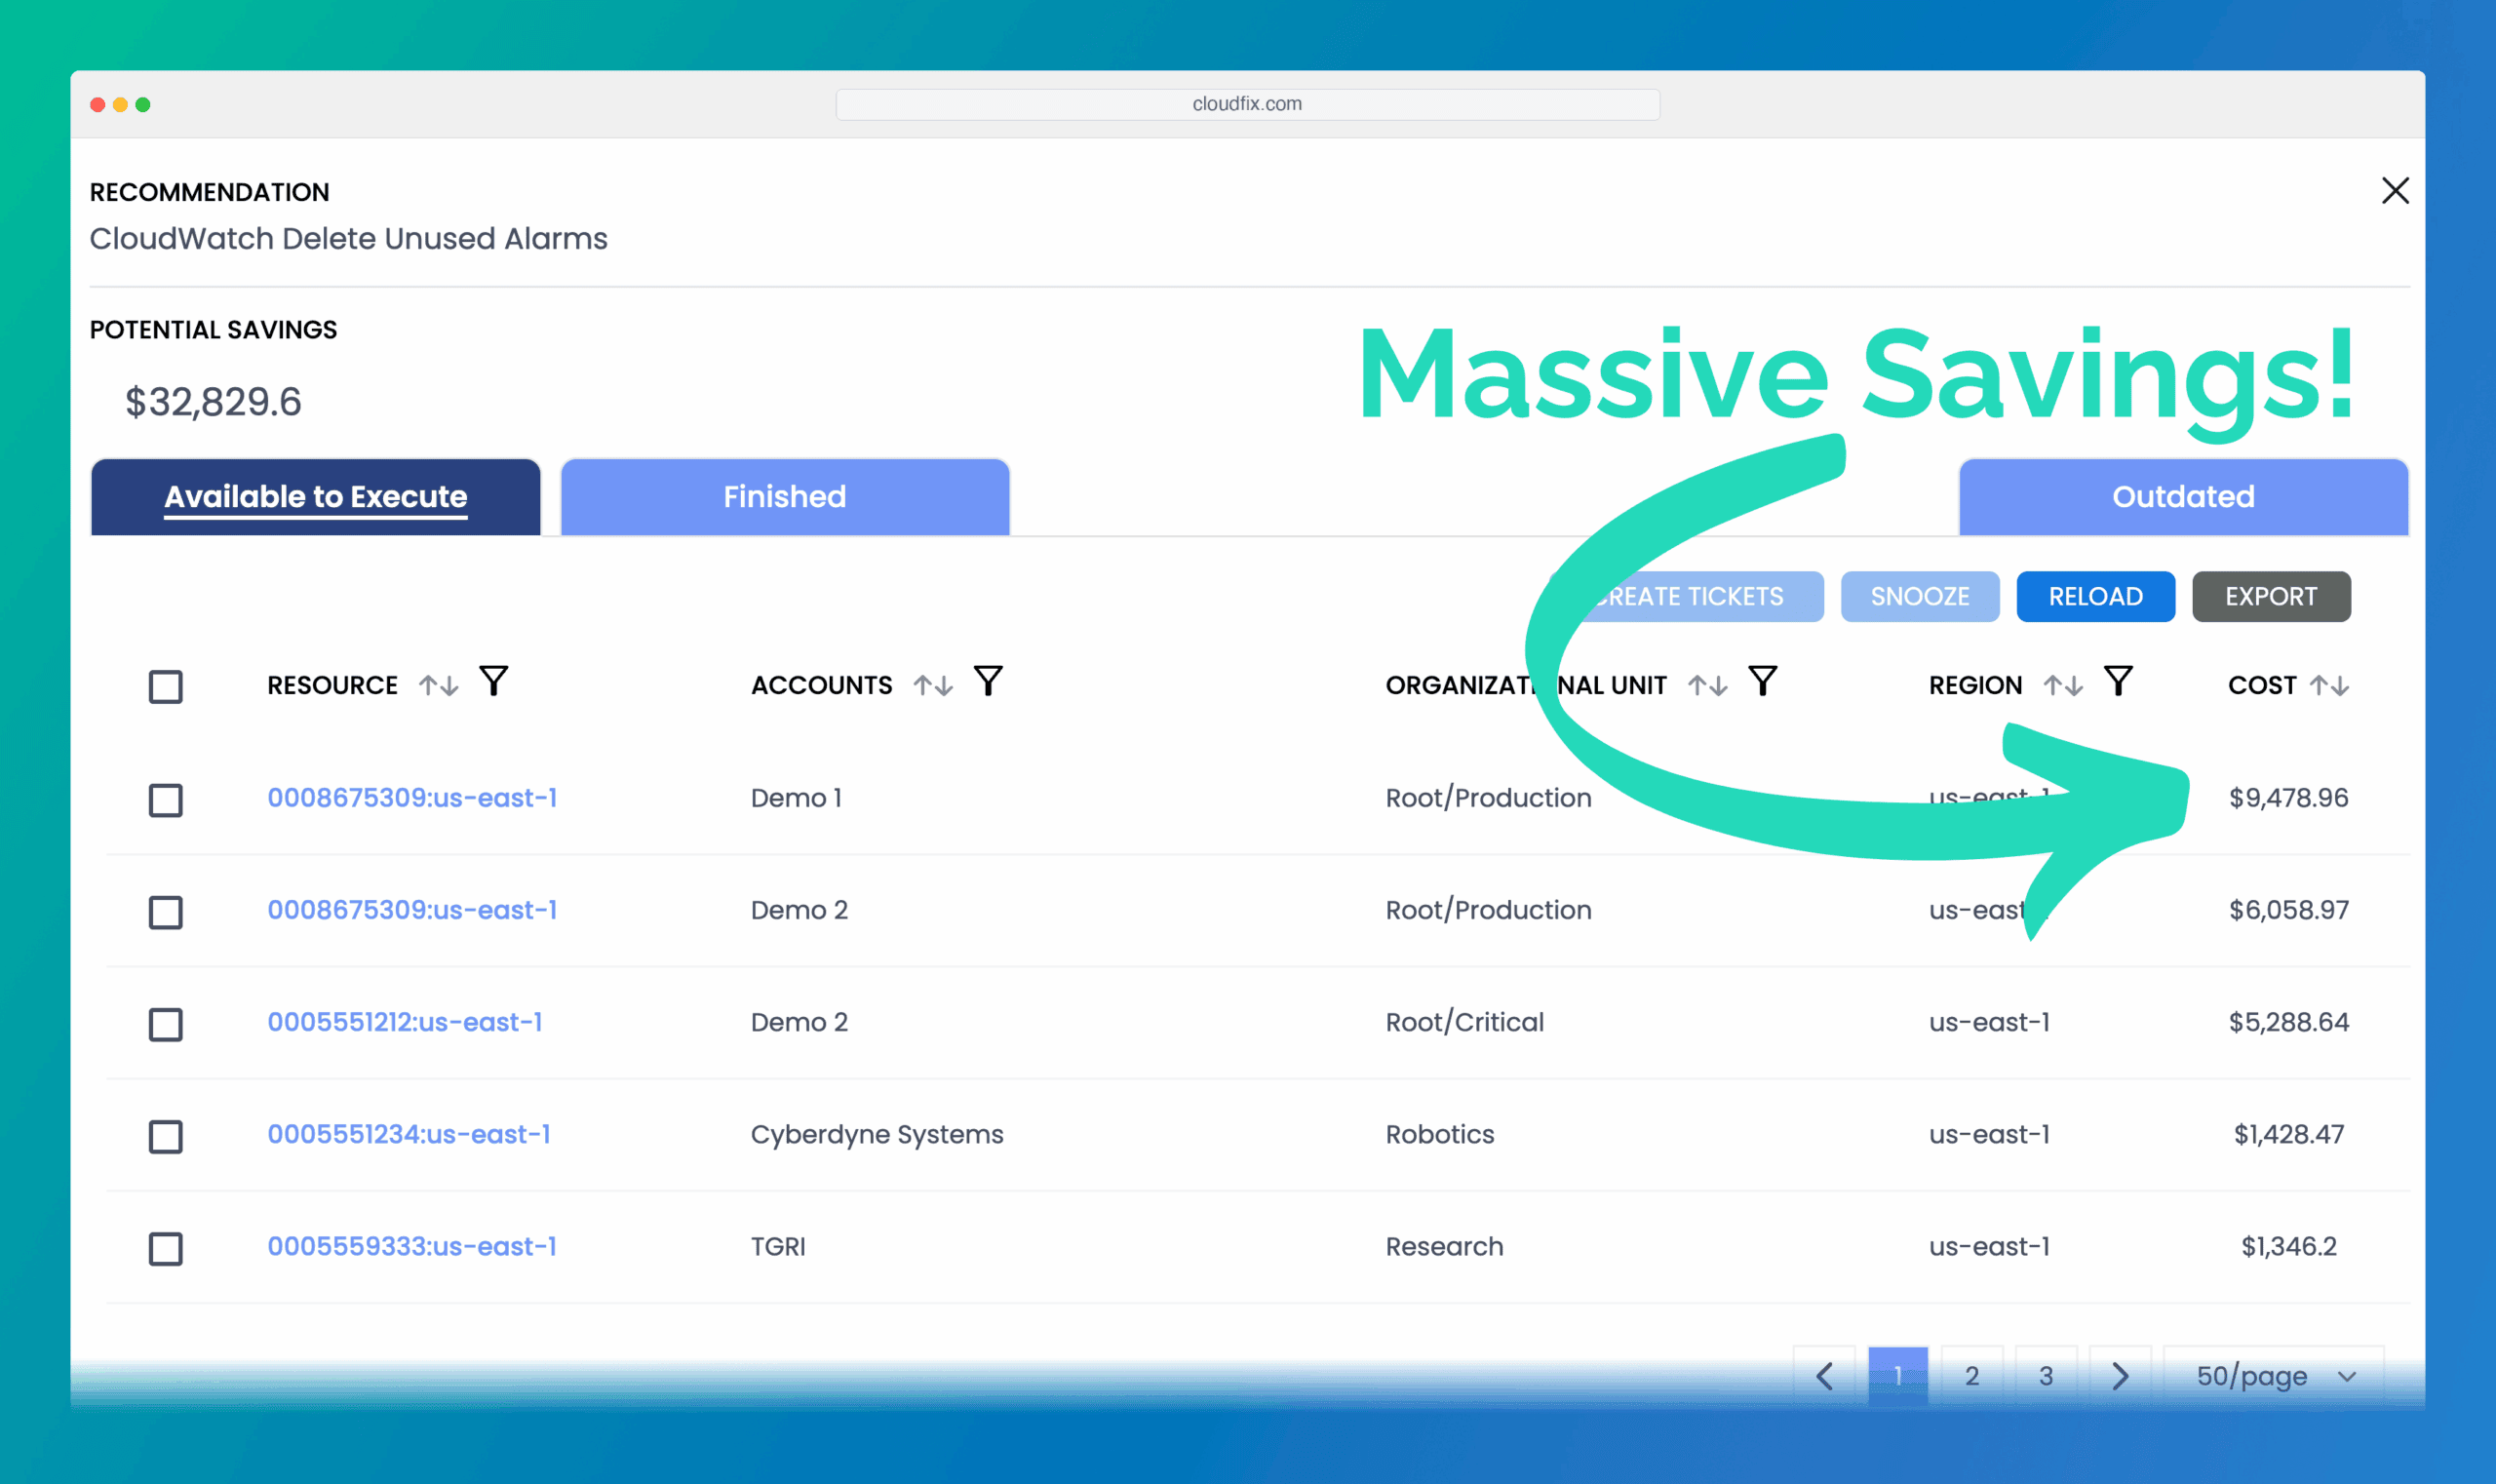Click the Snooze button
This screenshot has height=1484, width=2496.
coord(1920,596)
